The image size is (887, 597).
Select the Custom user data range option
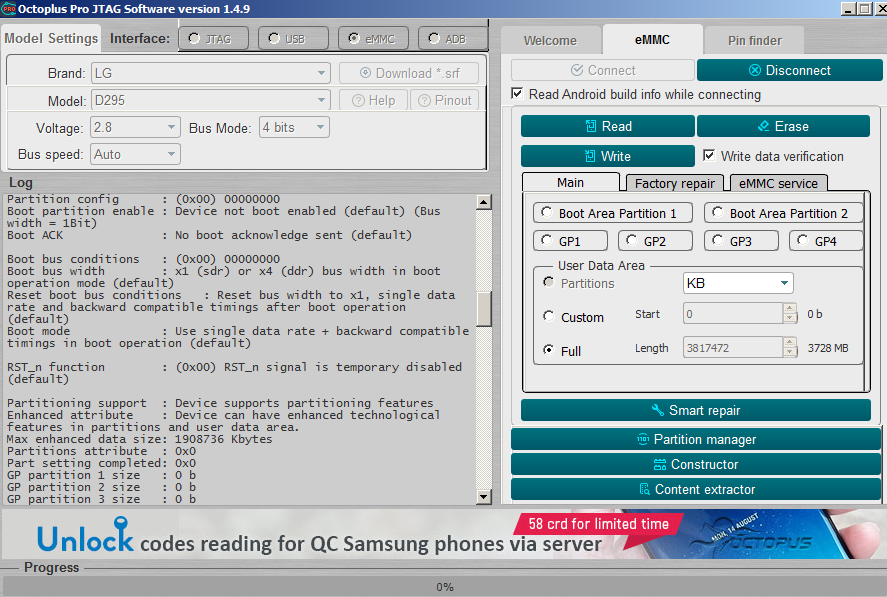(x=548, y=316)
